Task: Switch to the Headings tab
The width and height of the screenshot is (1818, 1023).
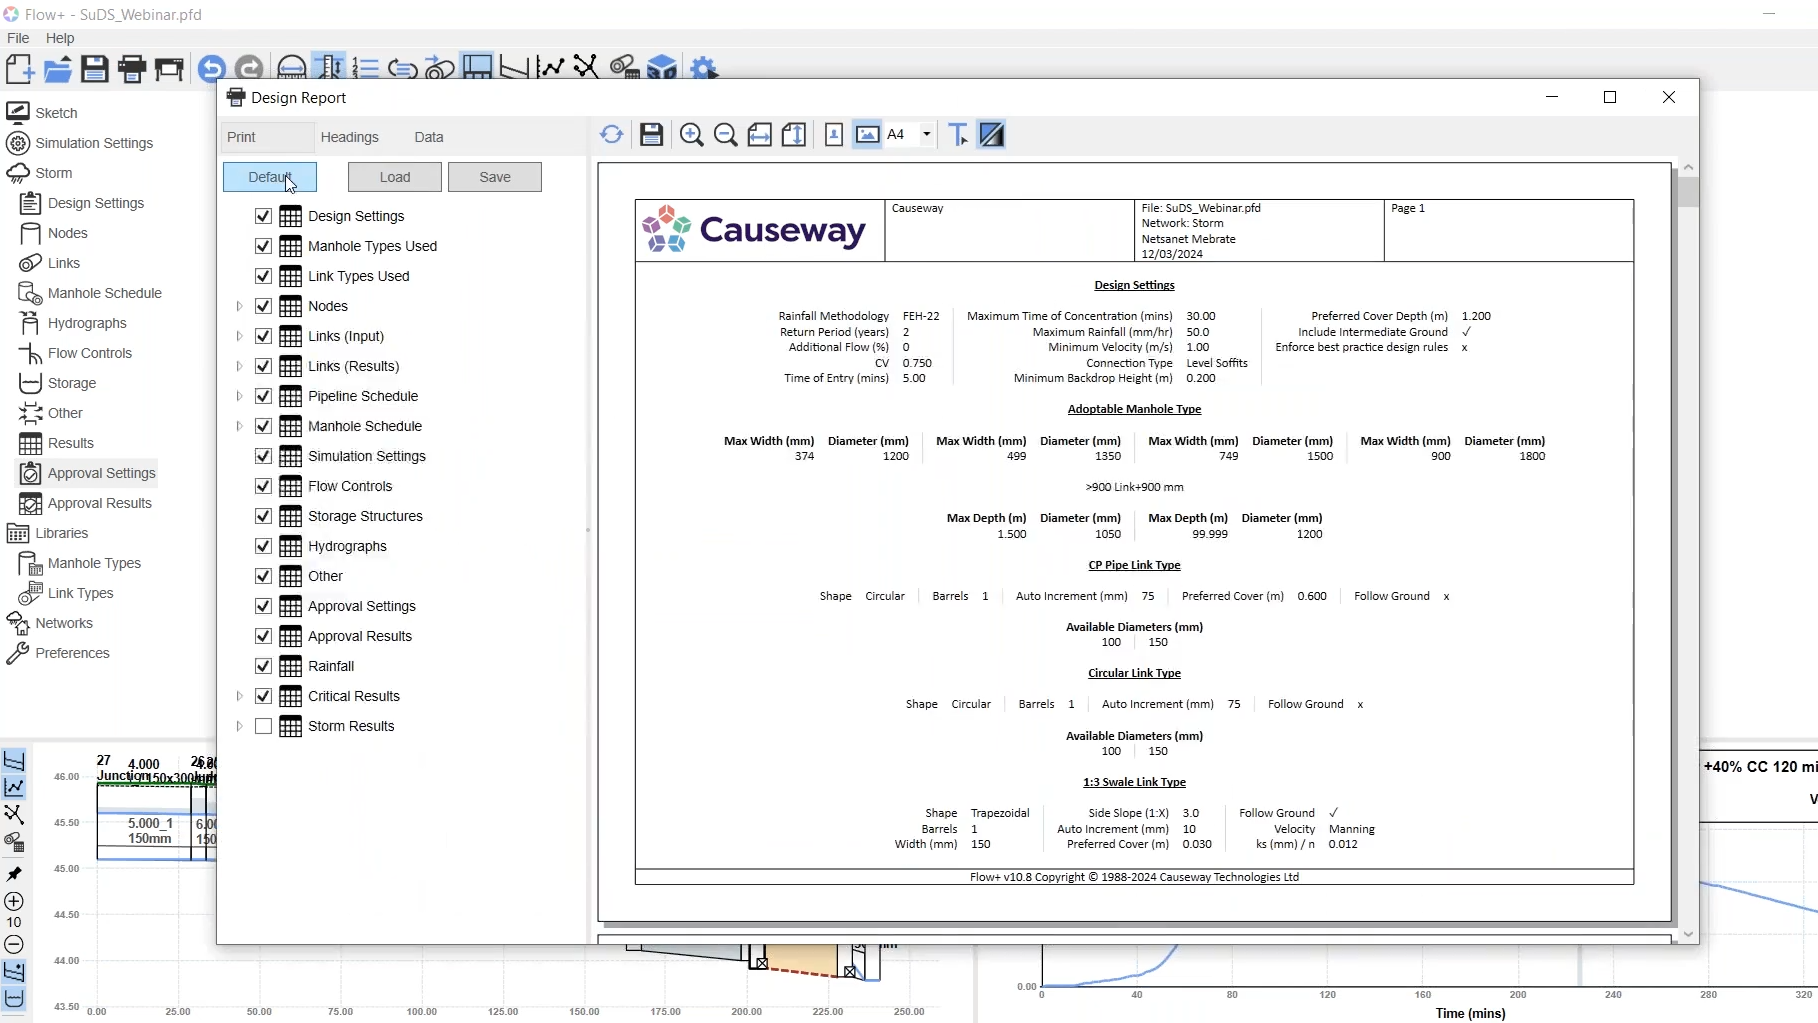Action: pos(350,136)
